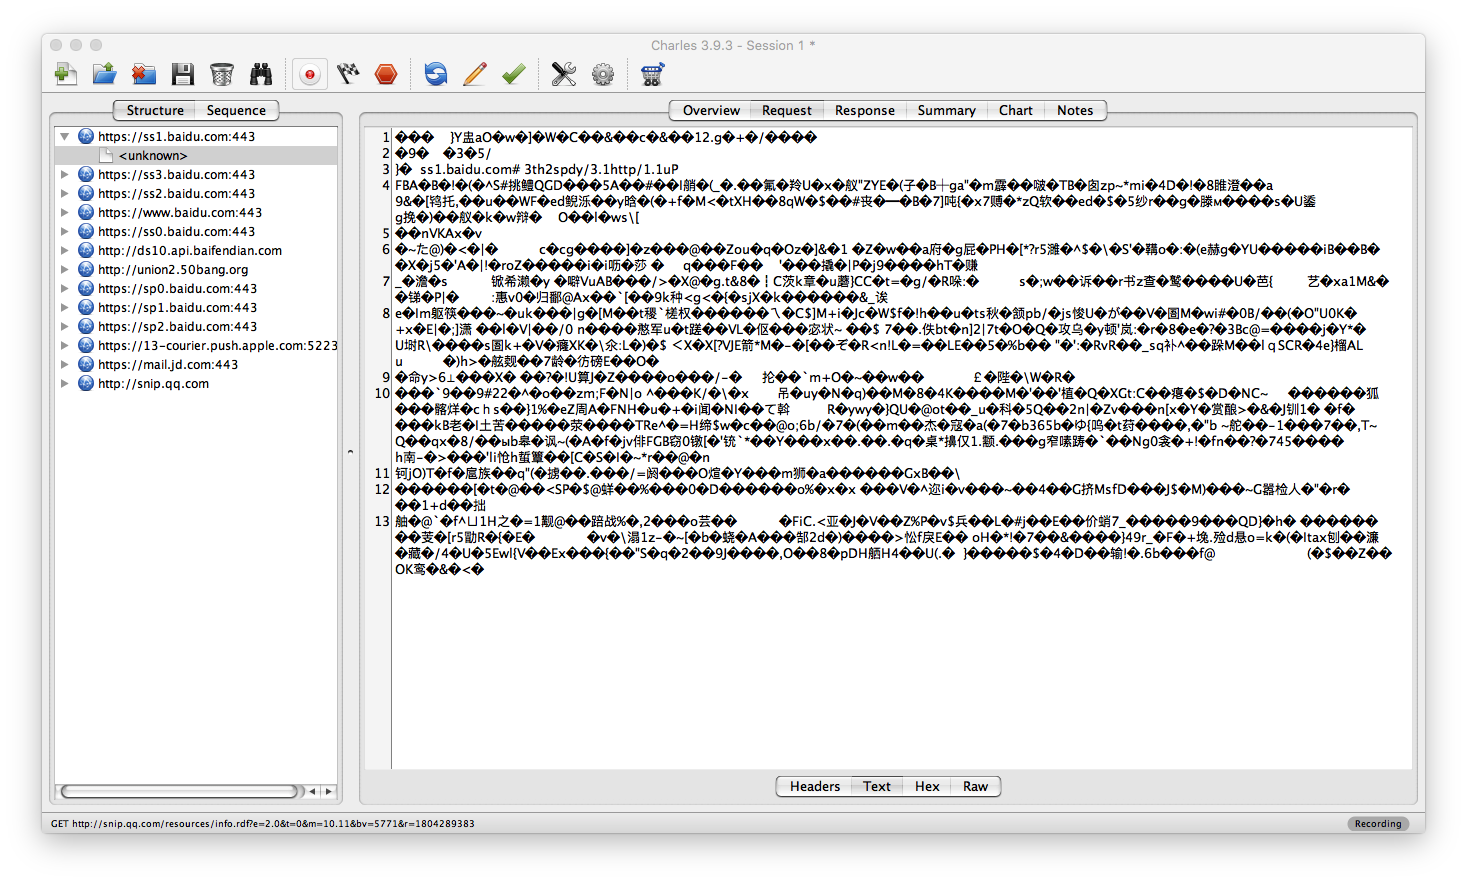The image size is (1467, 883).
Task: Open Tools via wrench icon
Action: (x=564, y=74)
